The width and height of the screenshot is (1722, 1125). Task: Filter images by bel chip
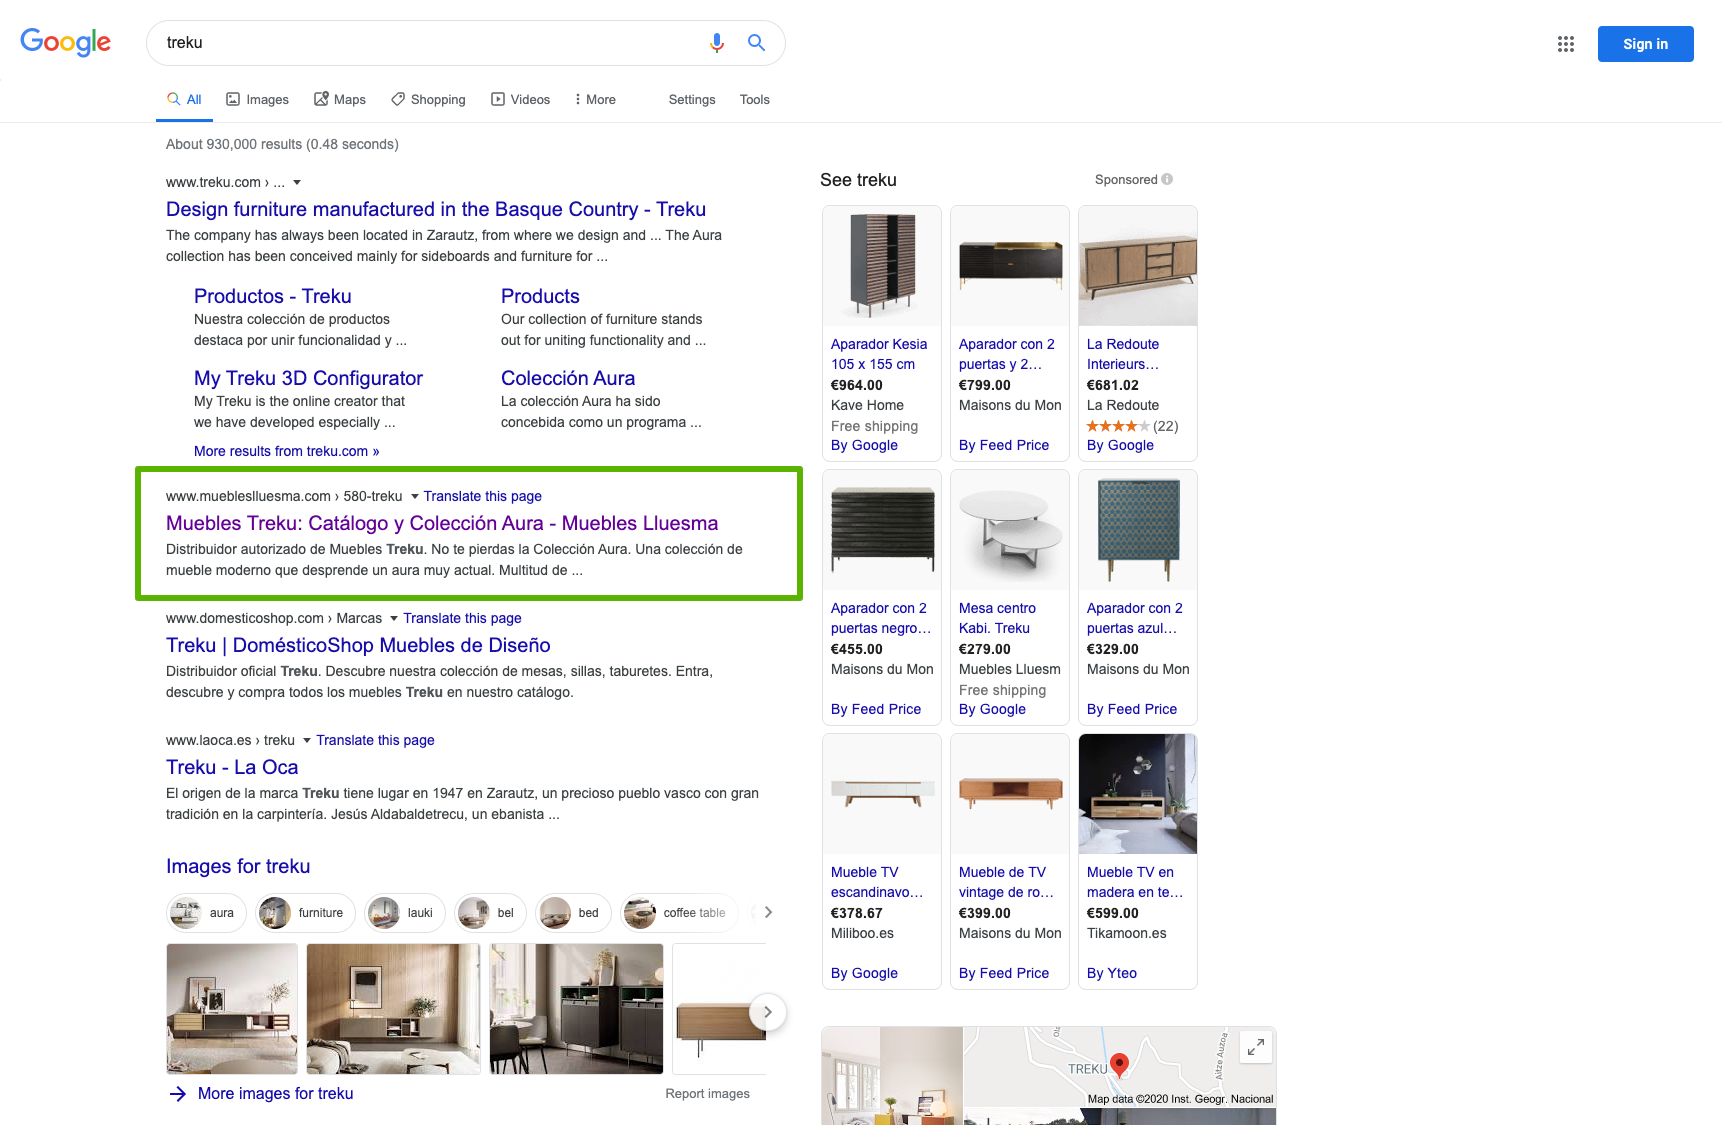pos(490,913)
